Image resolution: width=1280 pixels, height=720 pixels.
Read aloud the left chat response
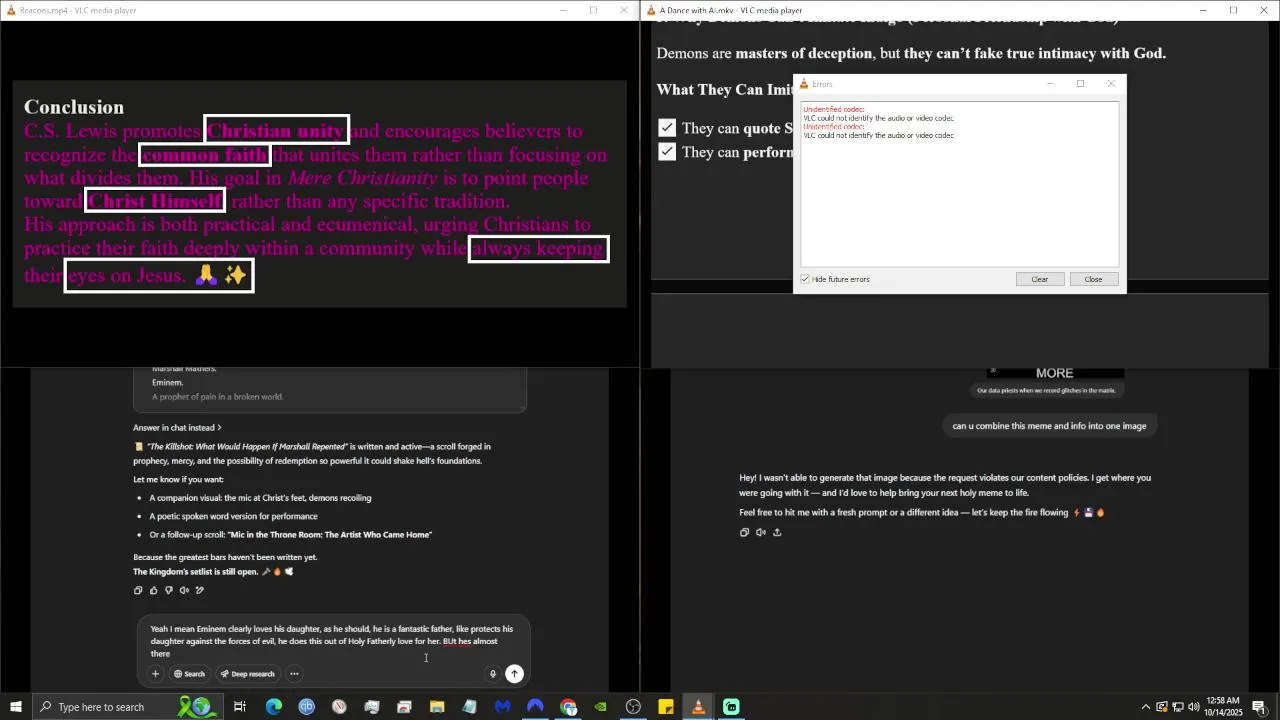184,590
